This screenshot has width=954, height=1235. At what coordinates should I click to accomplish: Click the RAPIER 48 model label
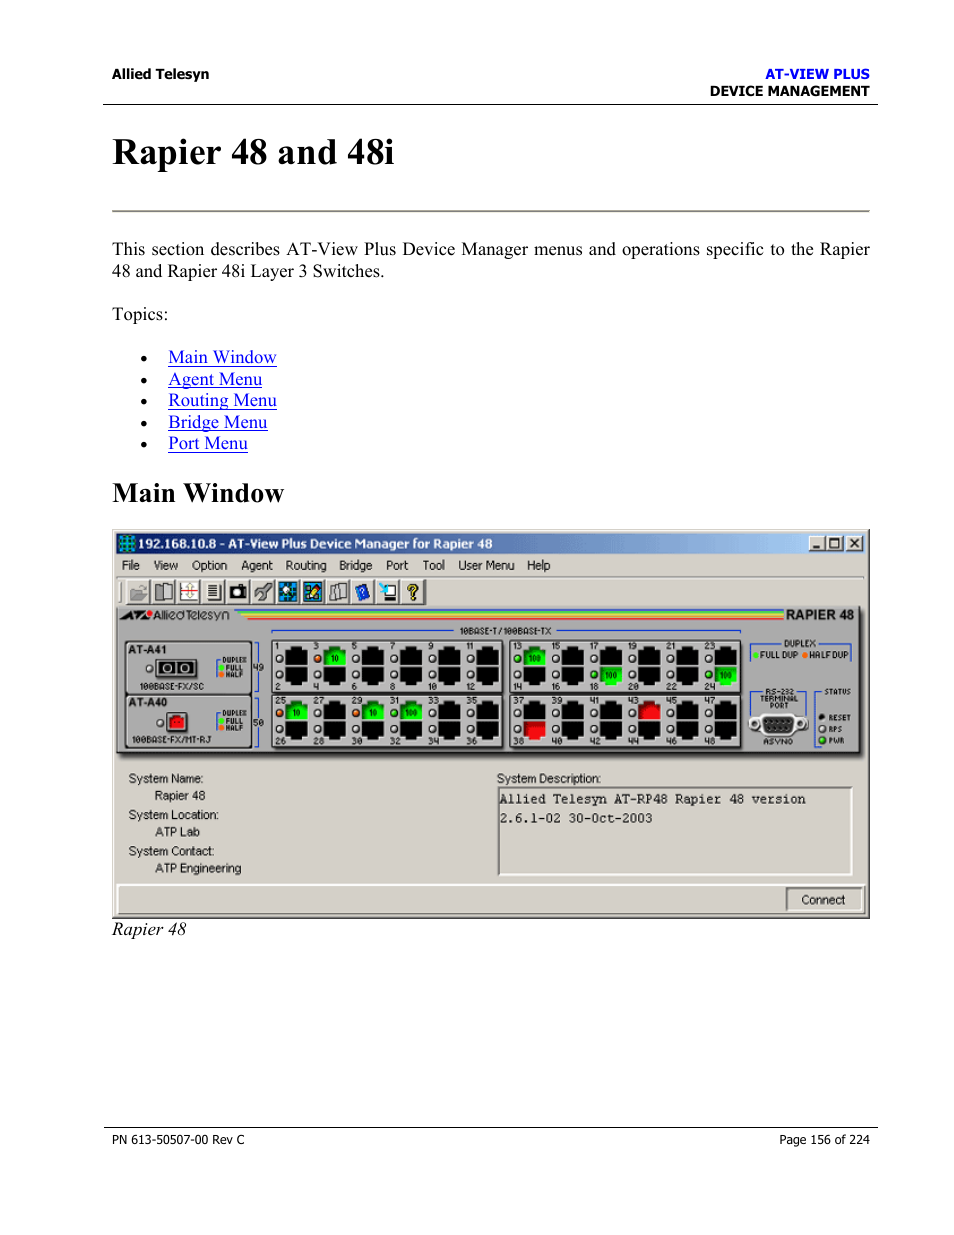pos(820,615)
